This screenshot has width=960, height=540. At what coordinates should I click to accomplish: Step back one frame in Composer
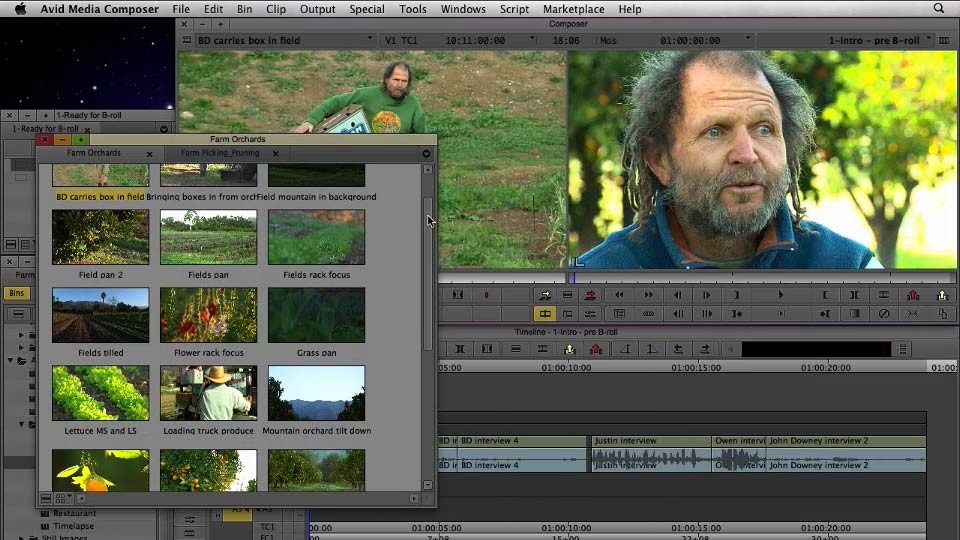678,295
